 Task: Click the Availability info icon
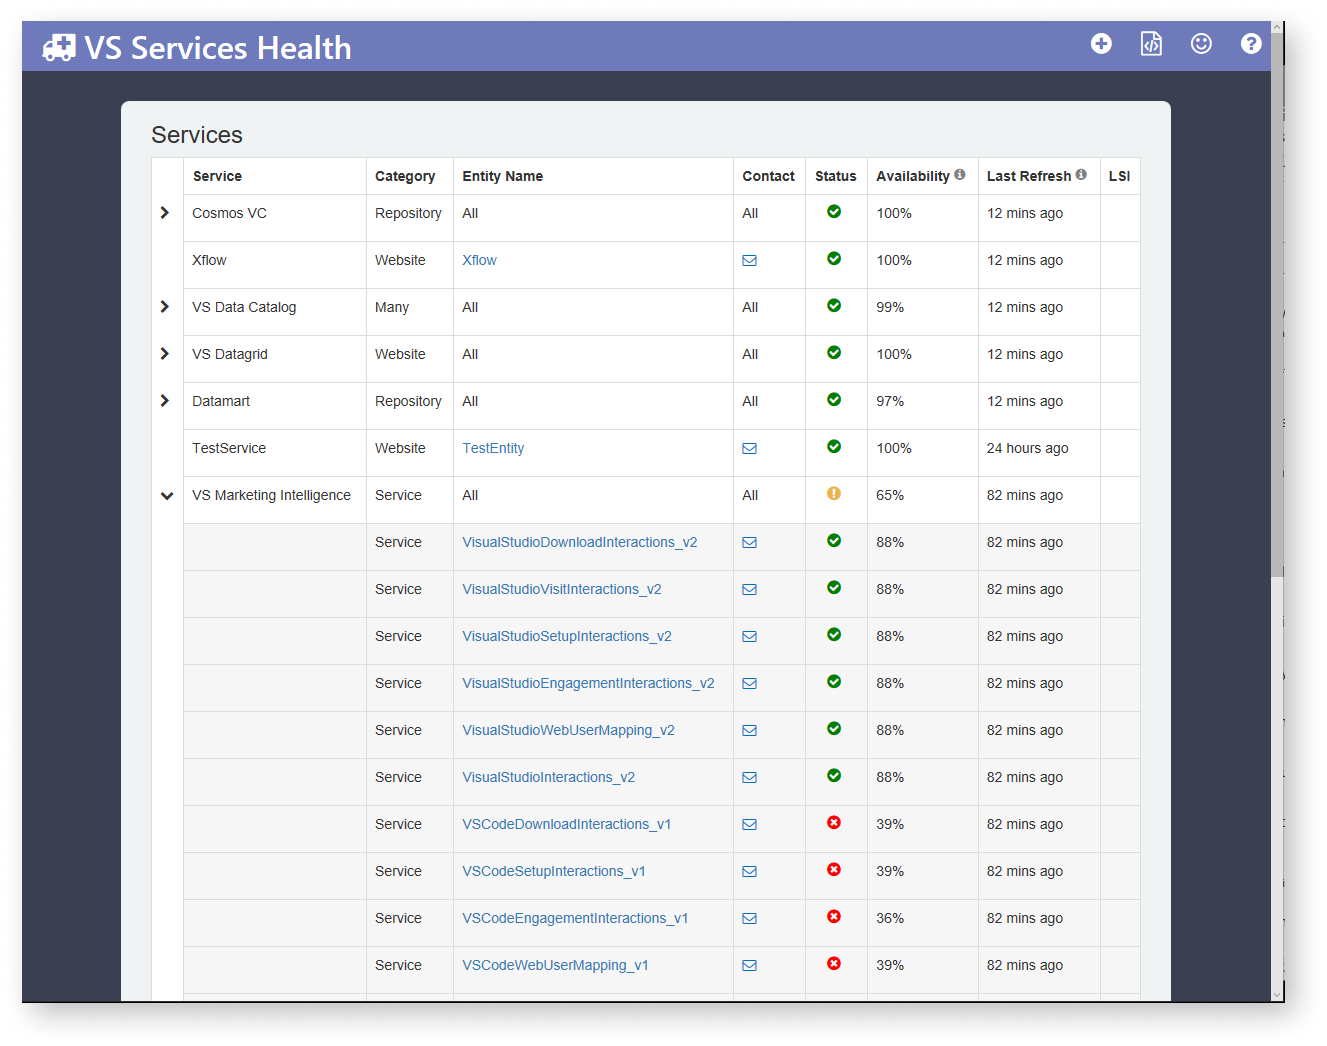point(960,174)
